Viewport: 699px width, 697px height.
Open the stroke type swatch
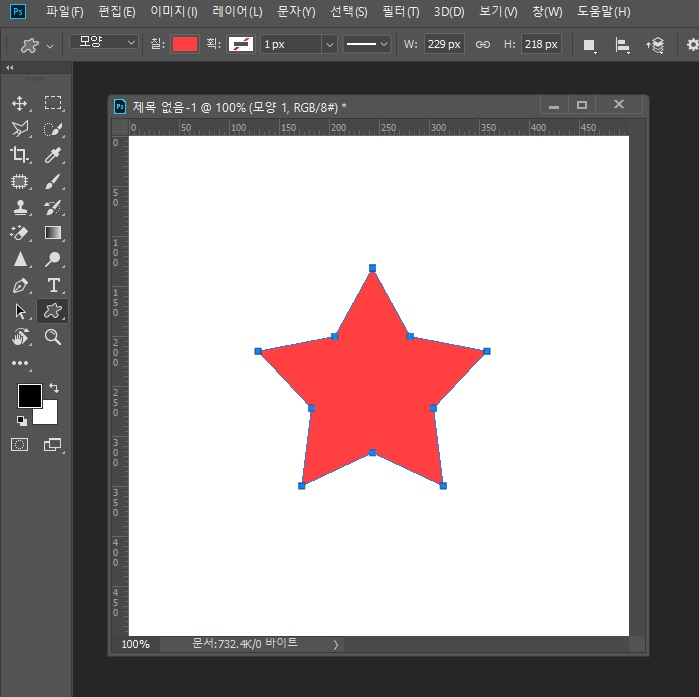[x=241, y=44]
